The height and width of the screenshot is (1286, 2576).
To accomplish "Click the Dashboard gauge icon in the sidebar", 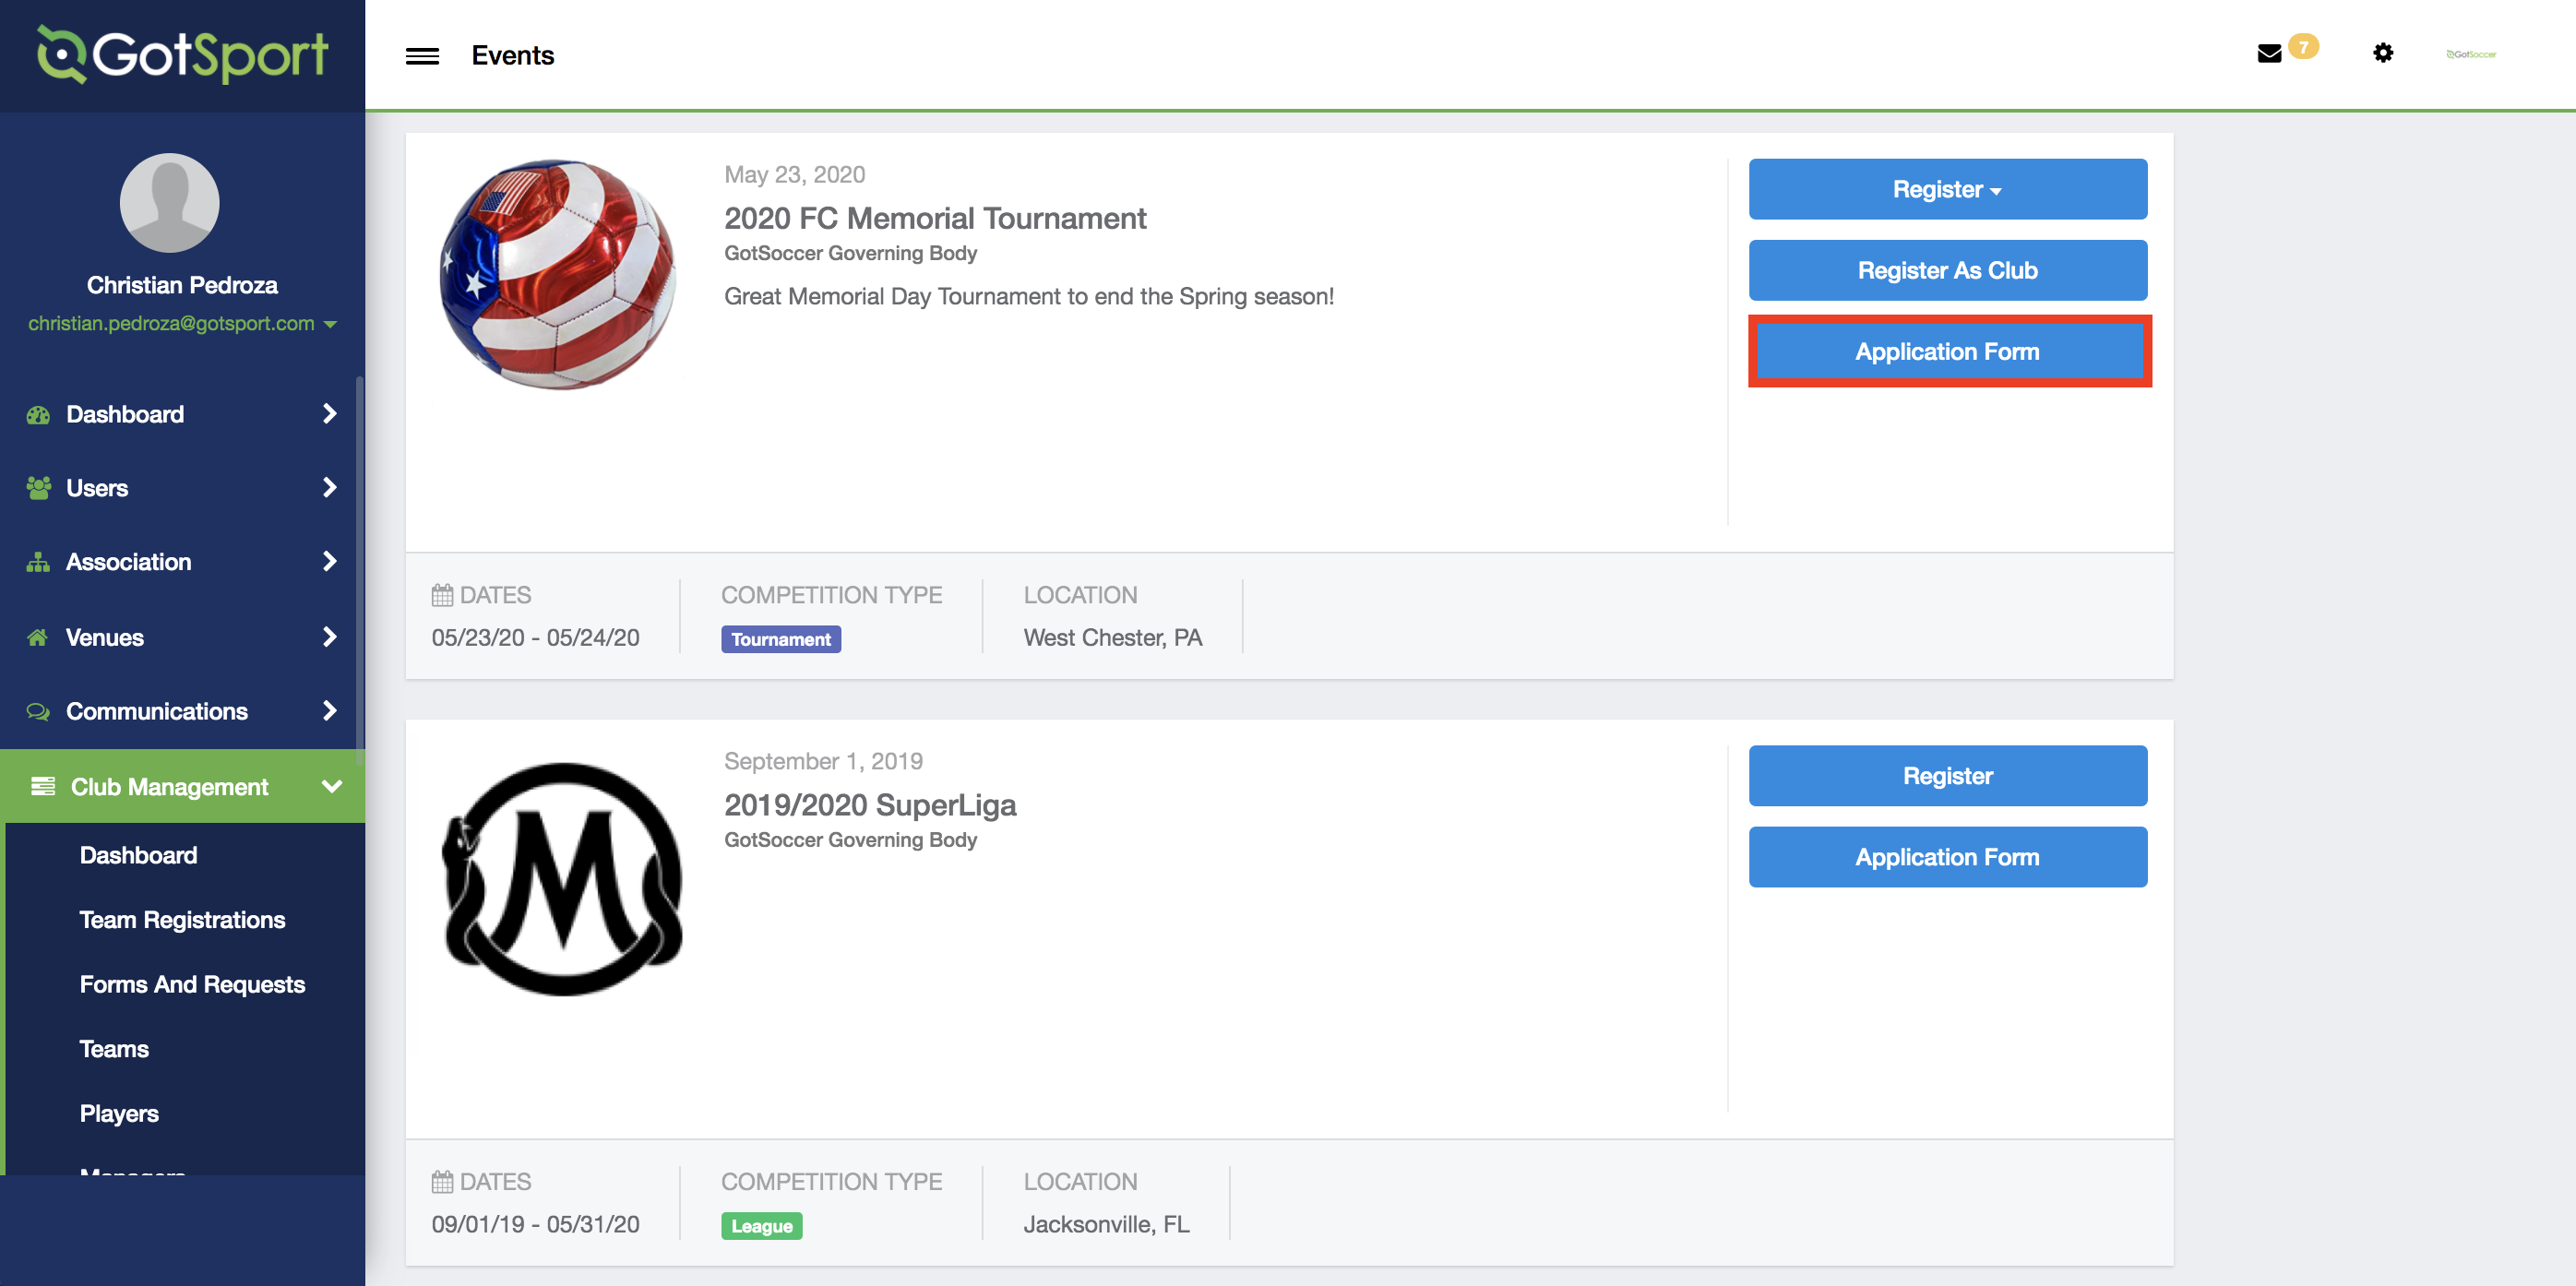I will tap(38, 414).
